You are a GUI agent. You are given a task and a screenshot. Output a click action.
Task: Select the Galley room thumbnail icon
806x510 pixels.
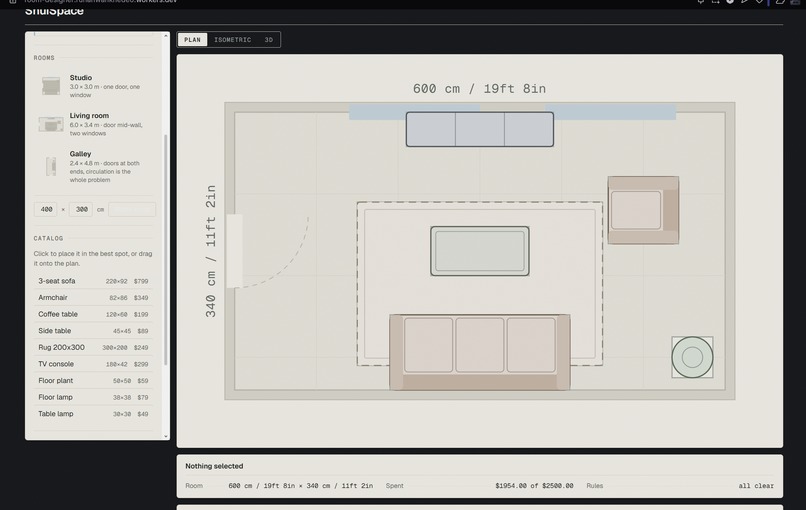point(51,166)
